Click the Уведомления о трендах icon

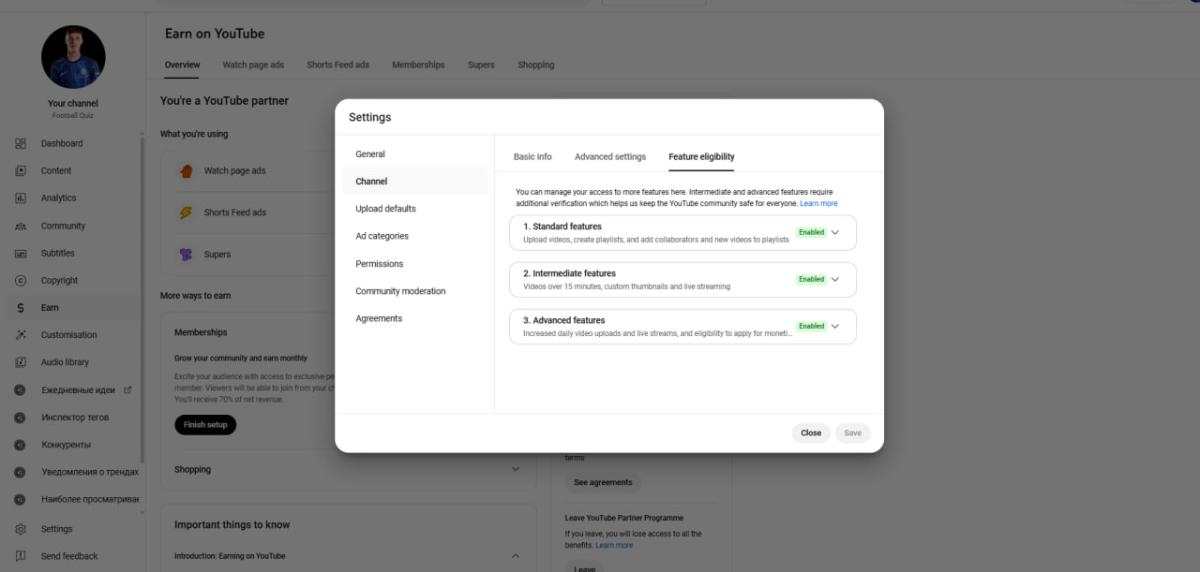click(x=20, y=472)
